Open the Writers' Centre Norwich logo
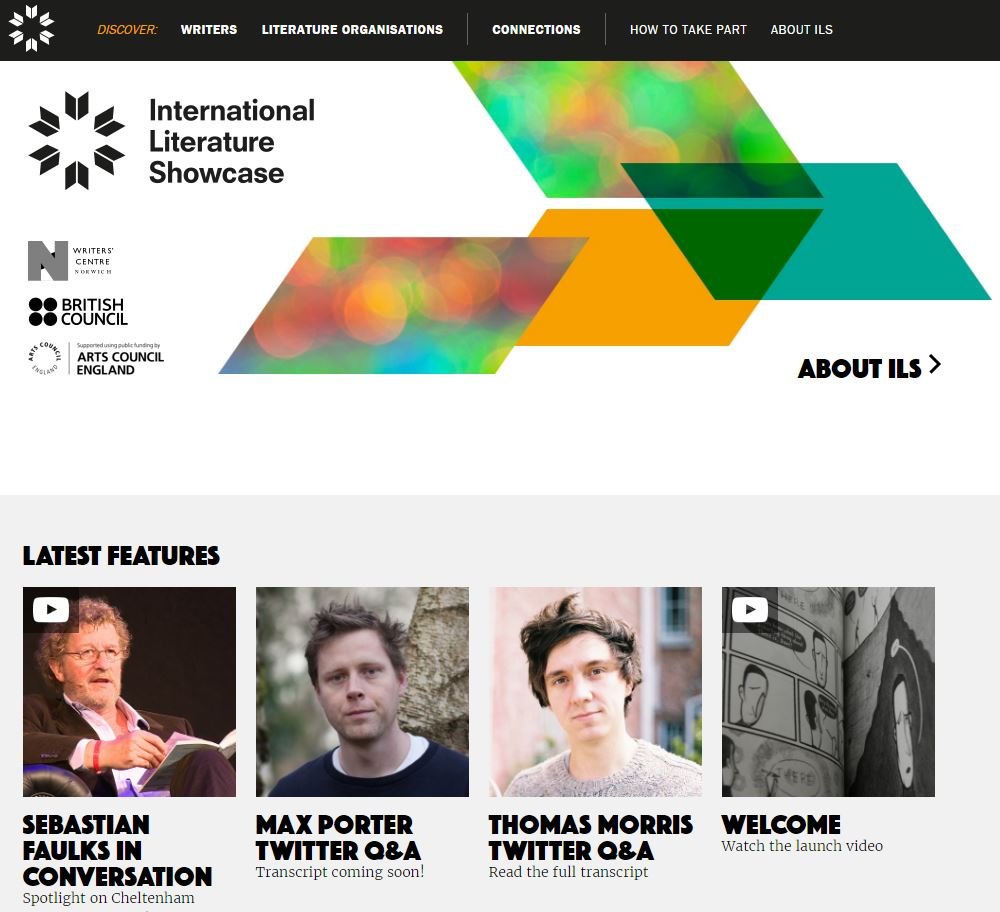1000x912 pixels. click(x=71, y=261)
